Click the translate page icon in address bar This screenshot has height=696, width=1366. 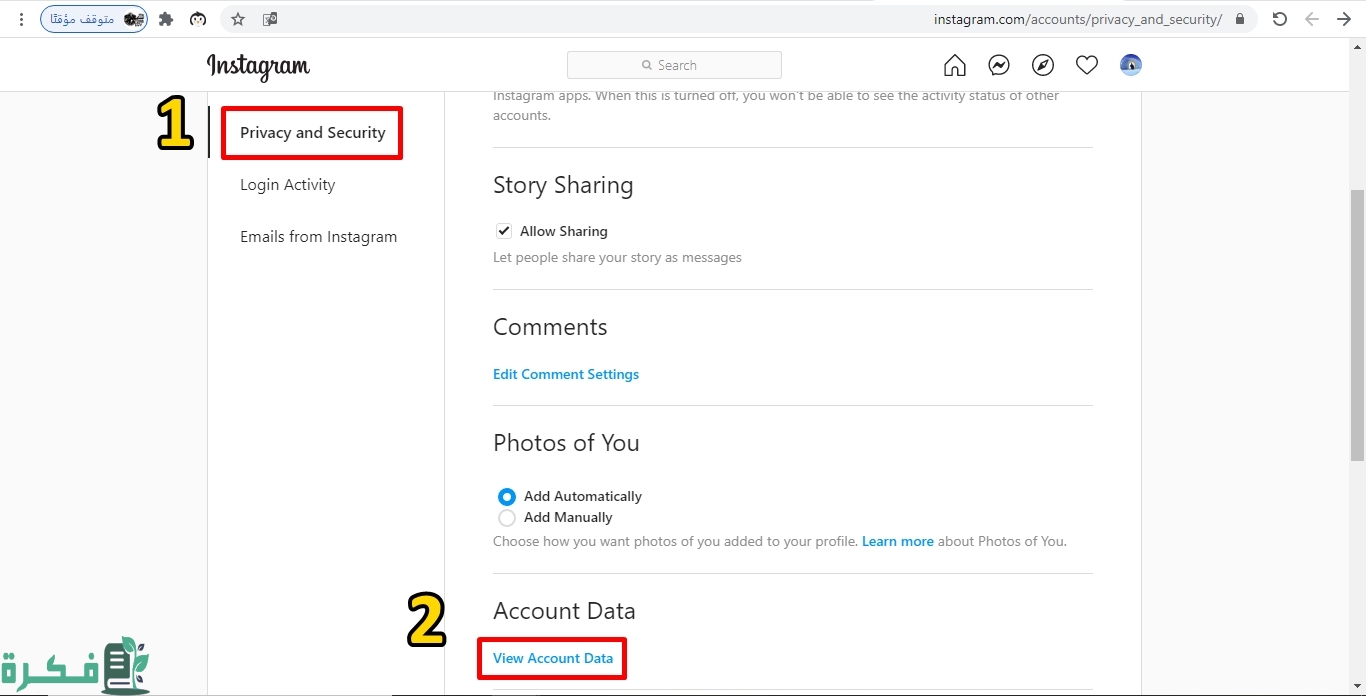pyautogui.click(x=269, y=19)
